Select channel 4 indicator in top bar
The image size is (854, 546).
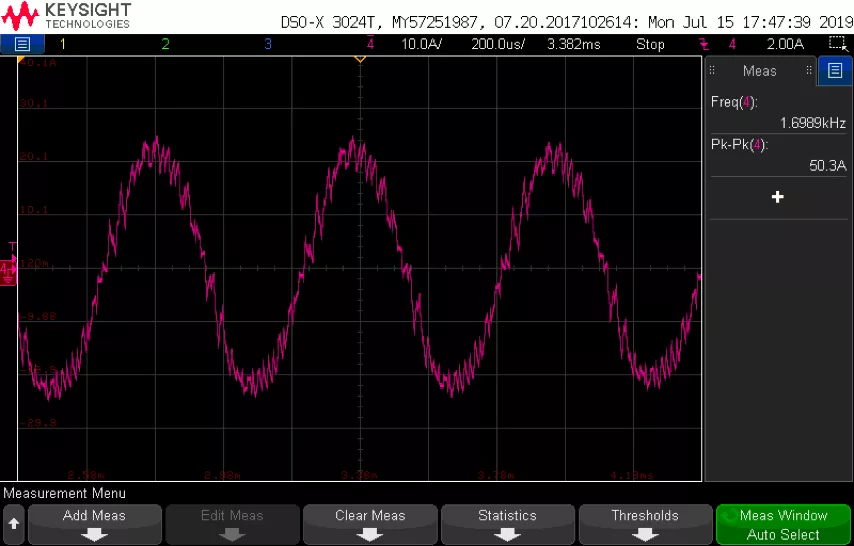[x=370, y=44]
